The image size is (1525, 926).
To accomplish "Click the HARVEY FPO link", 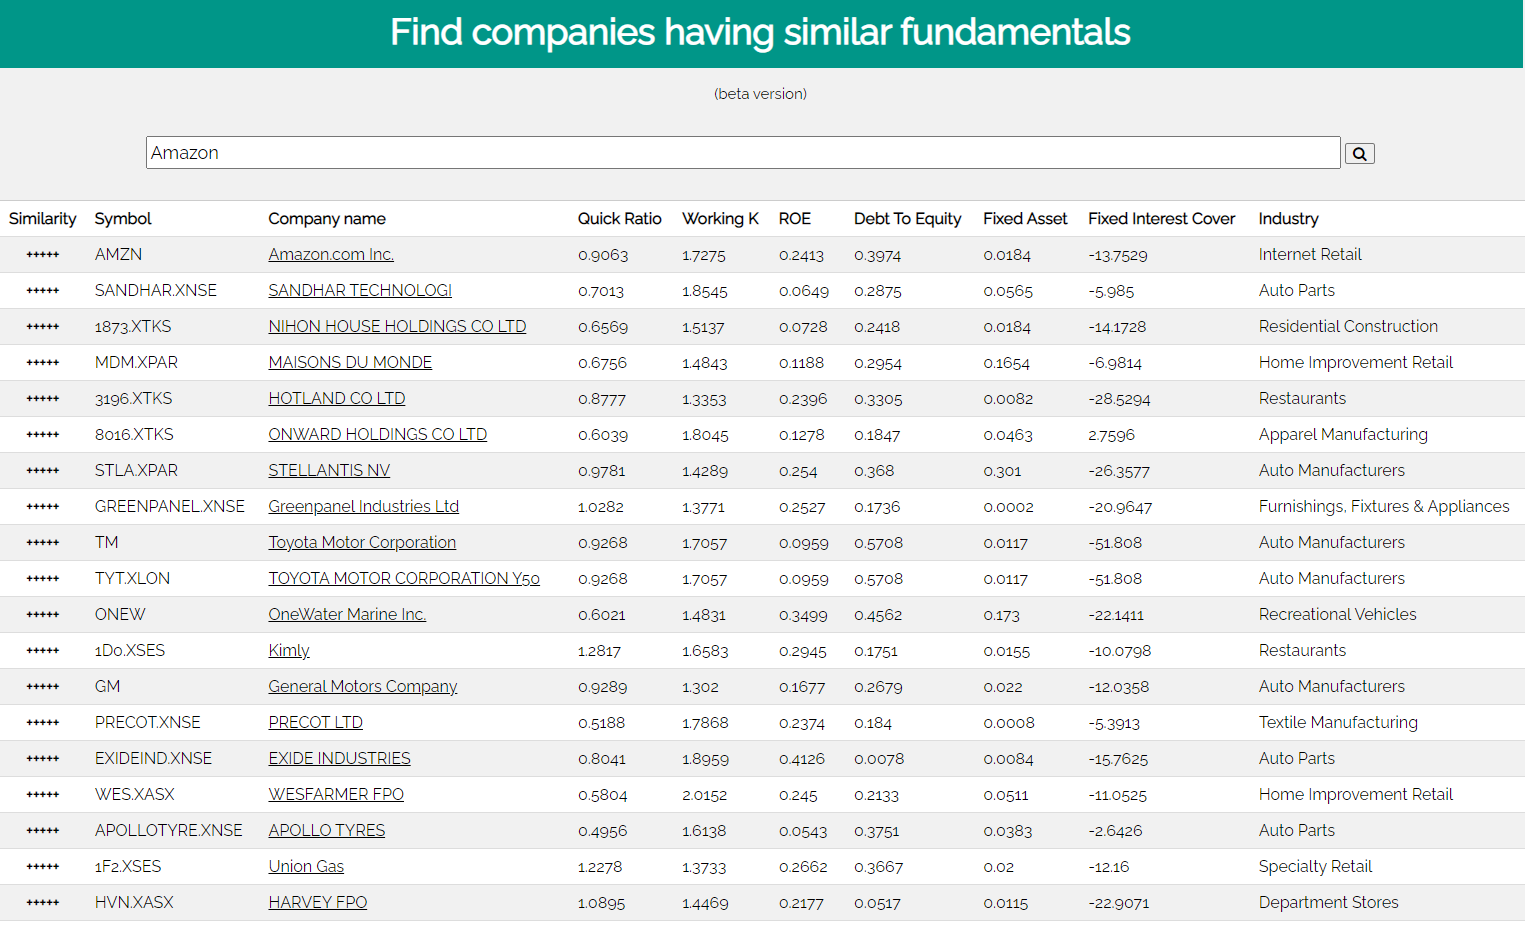I will pos(318,903).
